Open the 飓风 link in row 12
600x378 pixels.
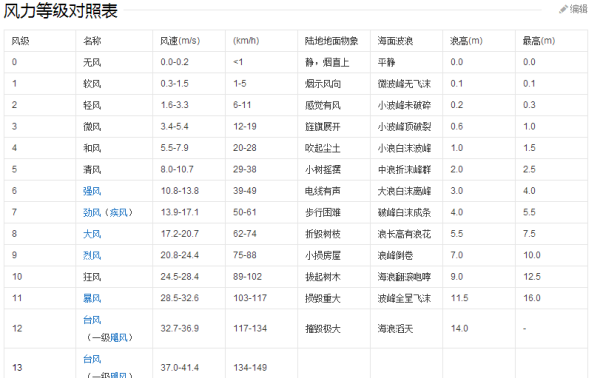119,337
